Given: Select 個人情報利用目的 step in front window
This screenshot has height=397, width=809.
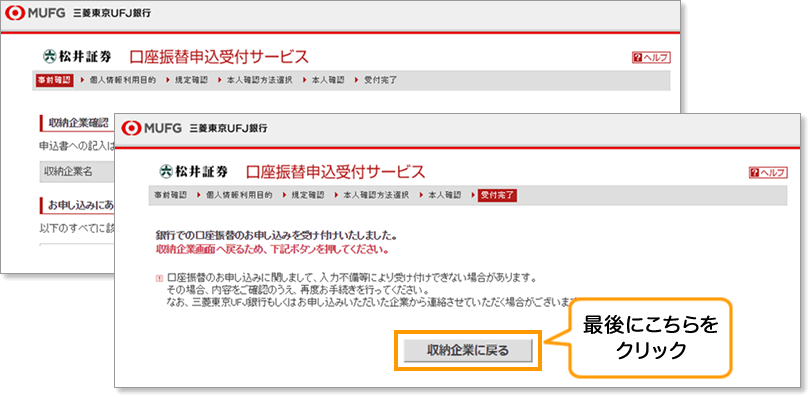Looking at the screenshot, I should tap(239, 196).
